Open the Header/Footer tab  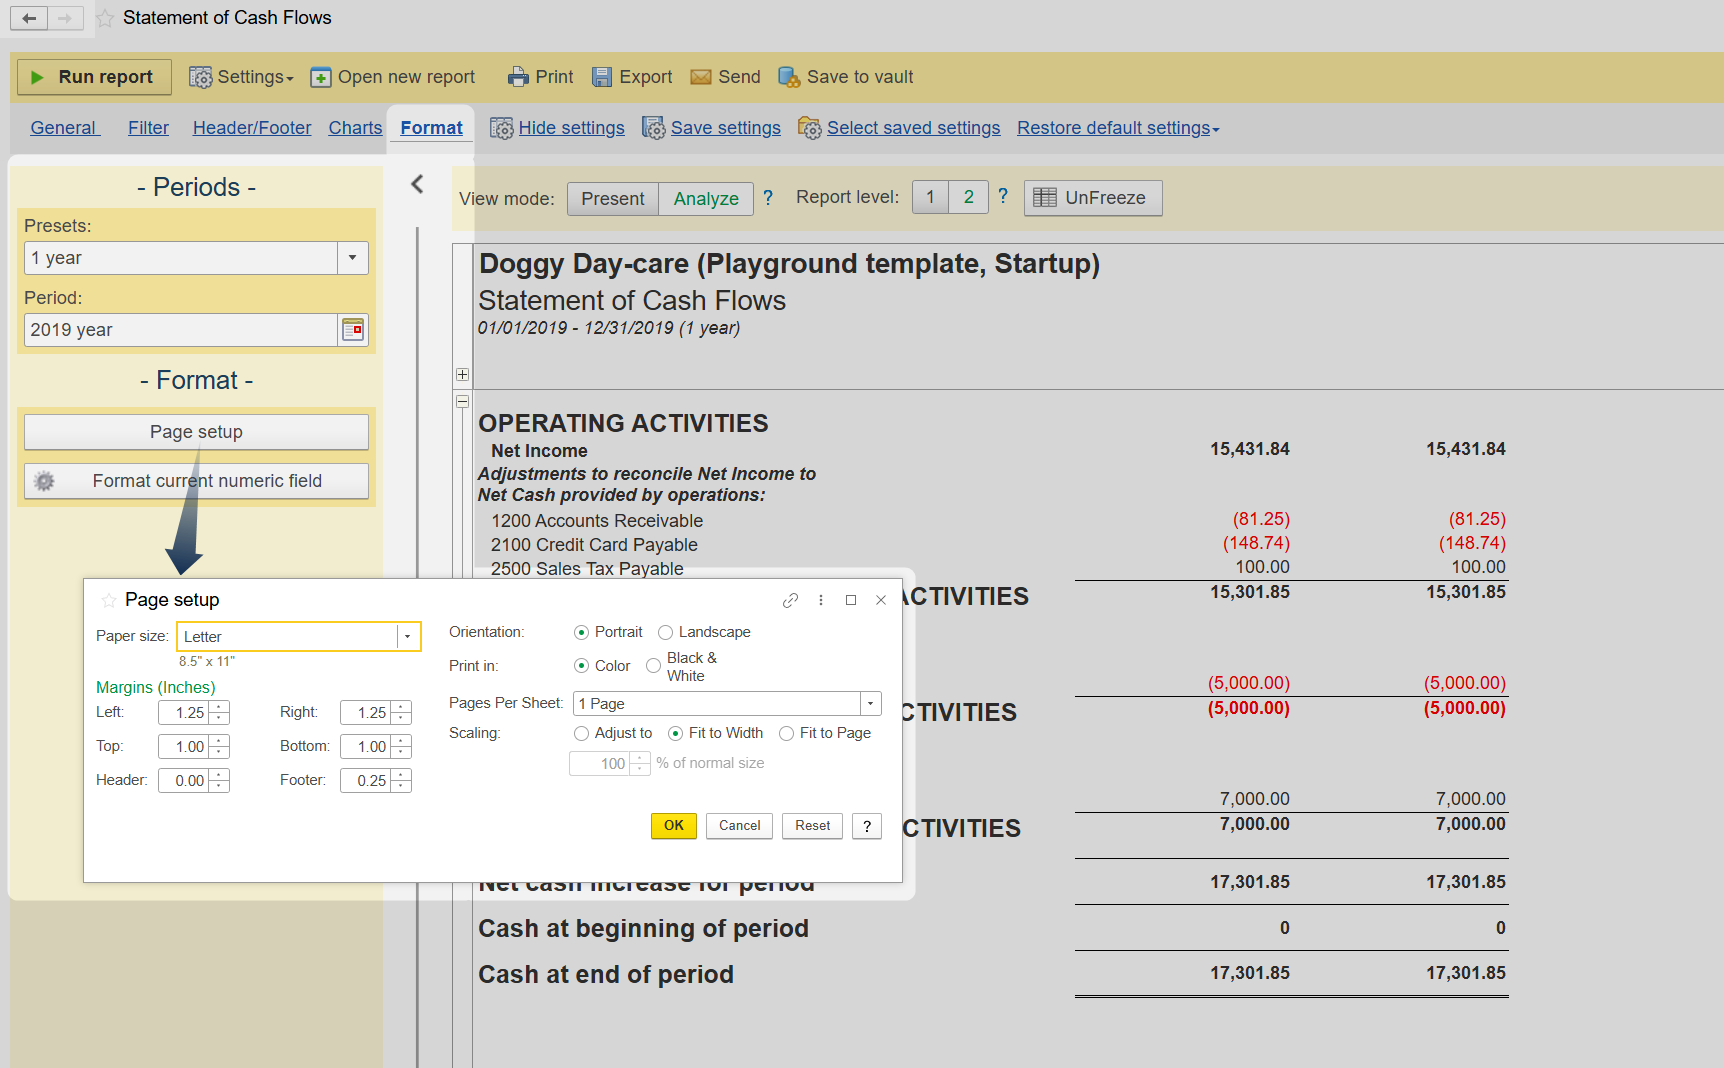252,128
